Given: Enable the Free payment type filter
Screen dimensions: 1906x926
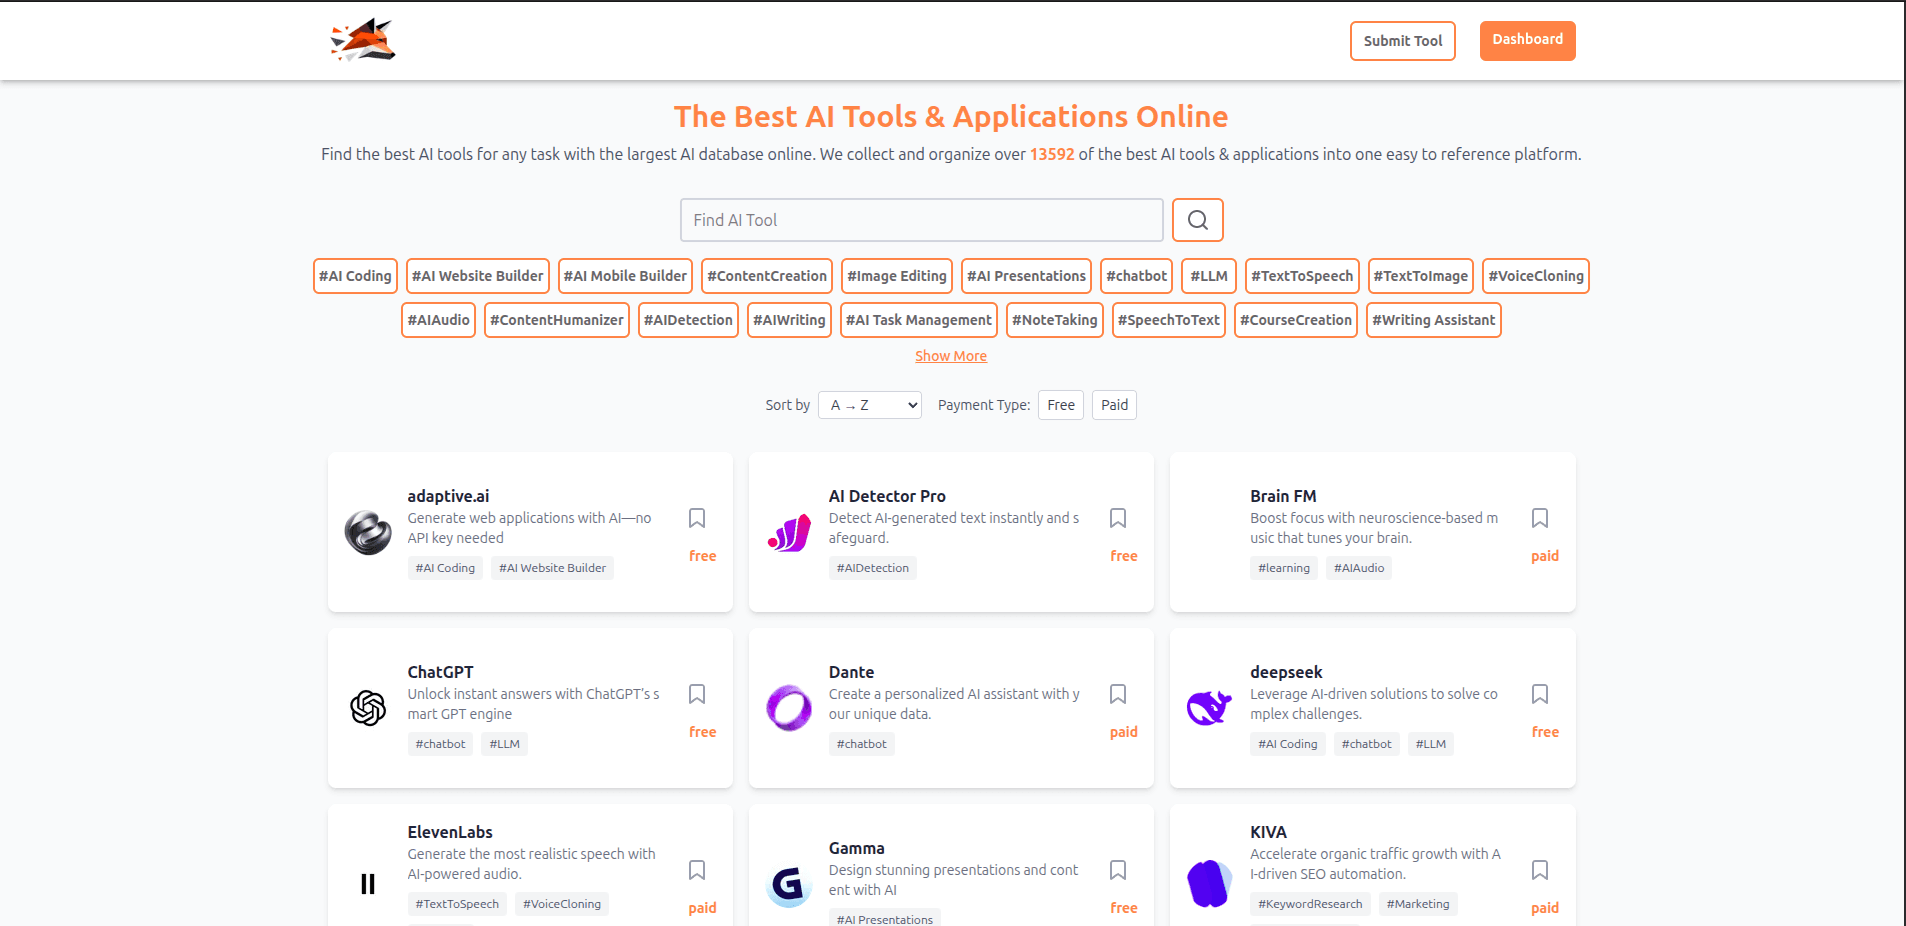Looking at the screenshot, I should point(1060,405).
